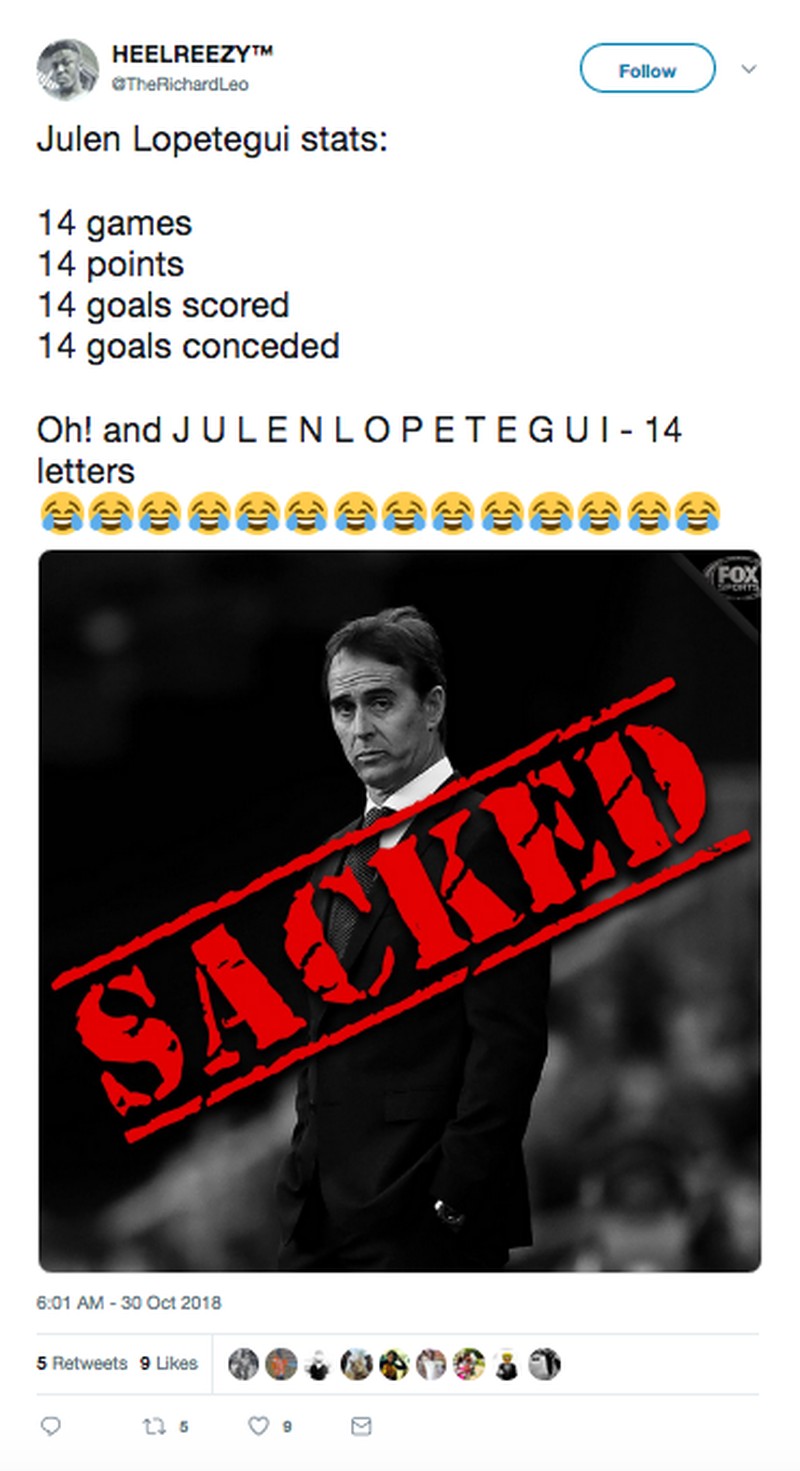Click the envelope direct message icon

coord(362,1427)
